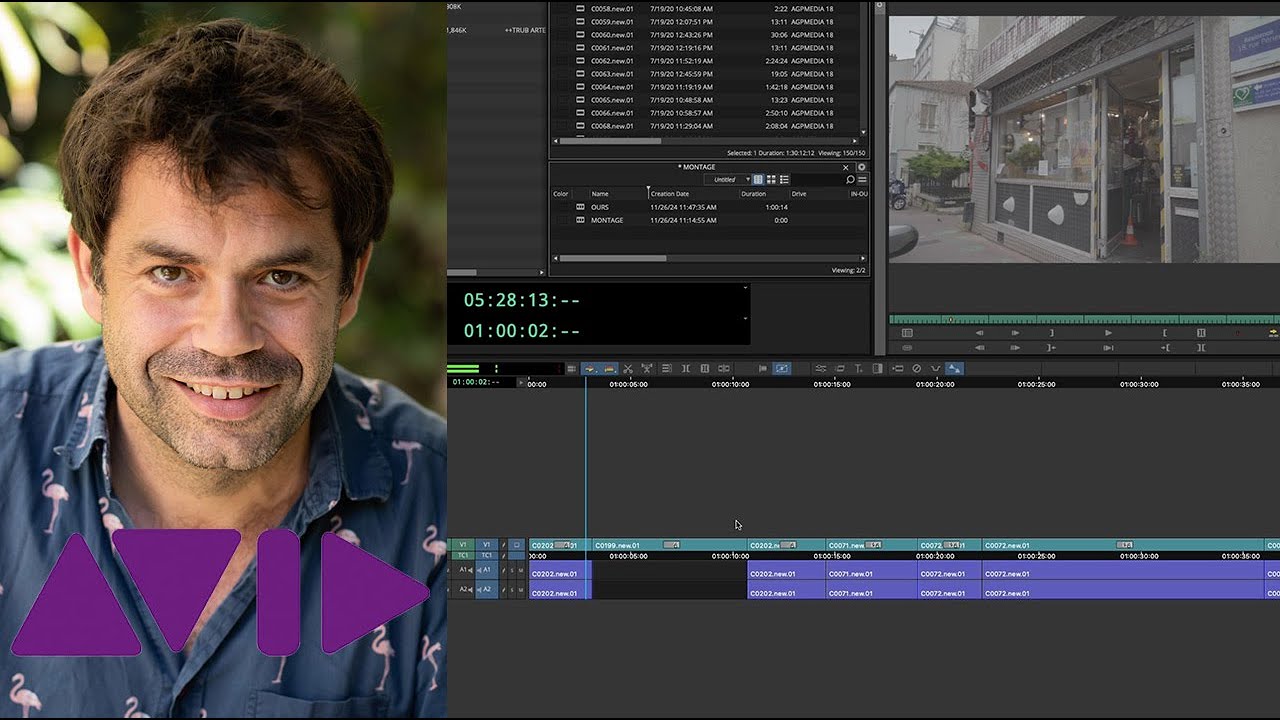1280x720 pixels.
Task: Open the Untitled bin view dropdown
Action: pos(728,179)
